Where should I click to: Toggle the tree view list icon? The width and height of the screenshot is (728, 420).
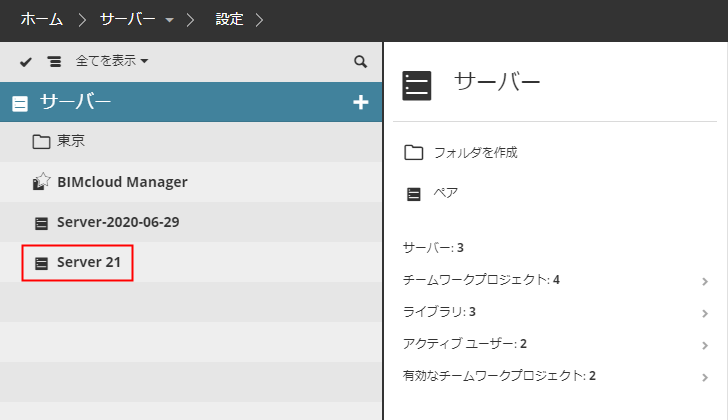coord(53,62)
